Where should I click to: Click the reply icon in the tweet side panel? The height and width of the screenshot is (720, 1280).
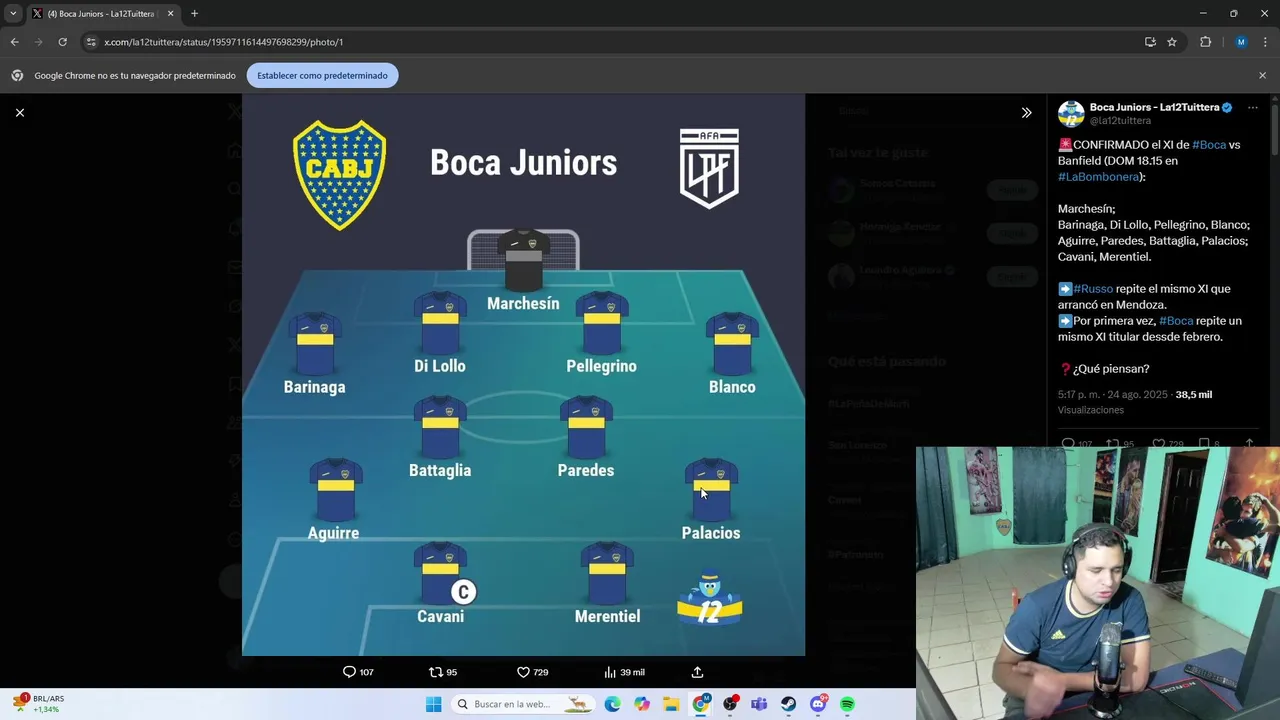(x=1068, y=444)
